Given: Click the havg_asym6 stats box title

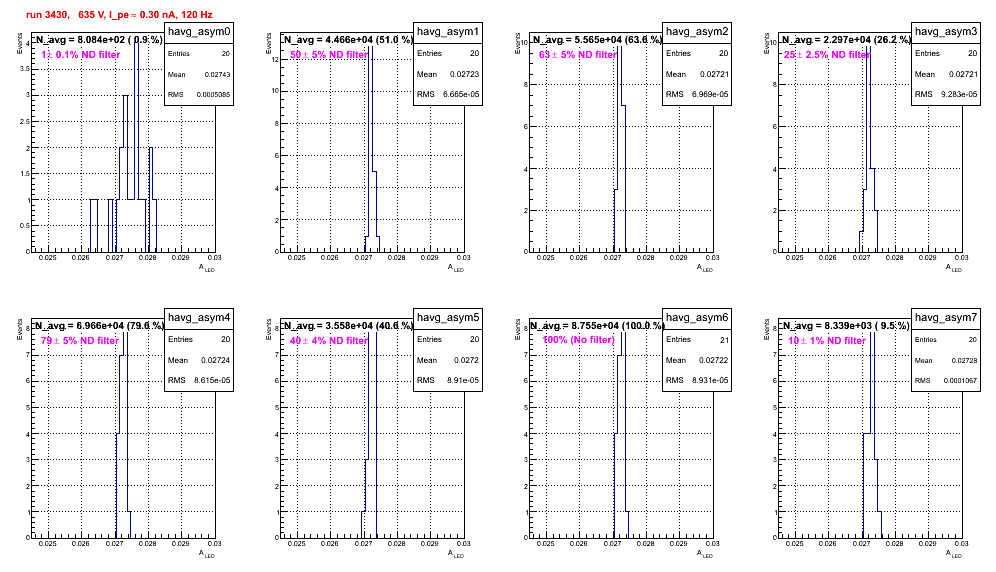Looking at the screenshot, I should pyautogui.click(x=697, y=318).
